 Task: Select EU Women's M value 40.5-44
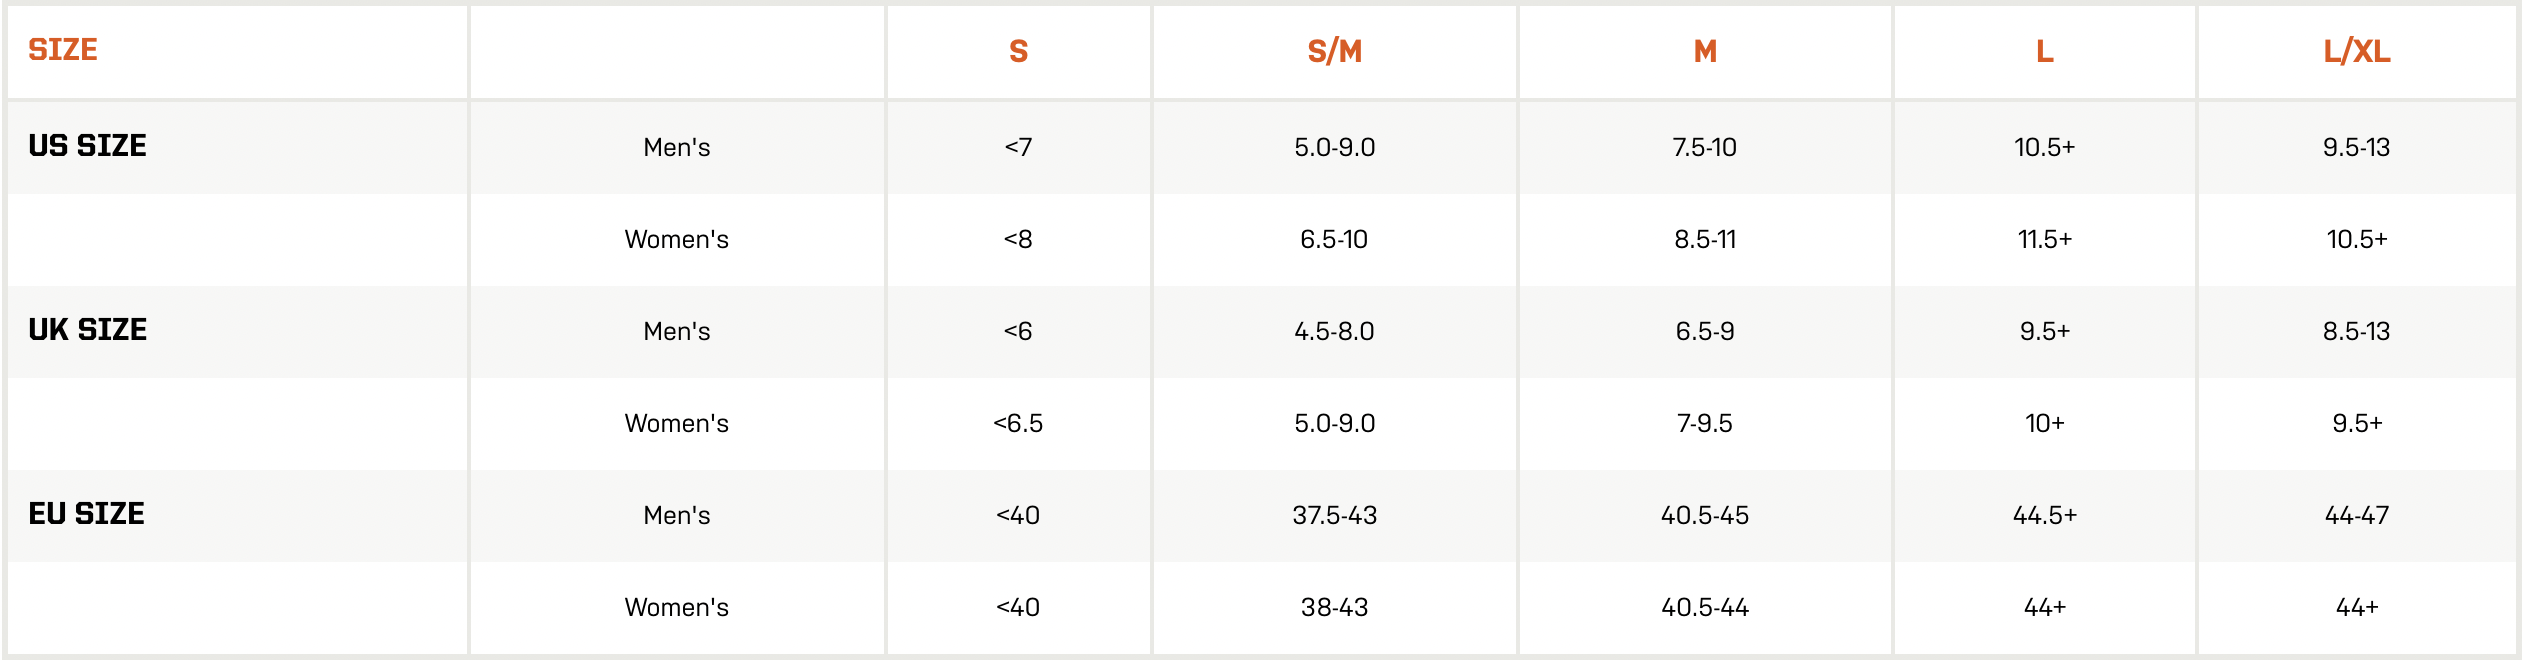[1705, 607]
